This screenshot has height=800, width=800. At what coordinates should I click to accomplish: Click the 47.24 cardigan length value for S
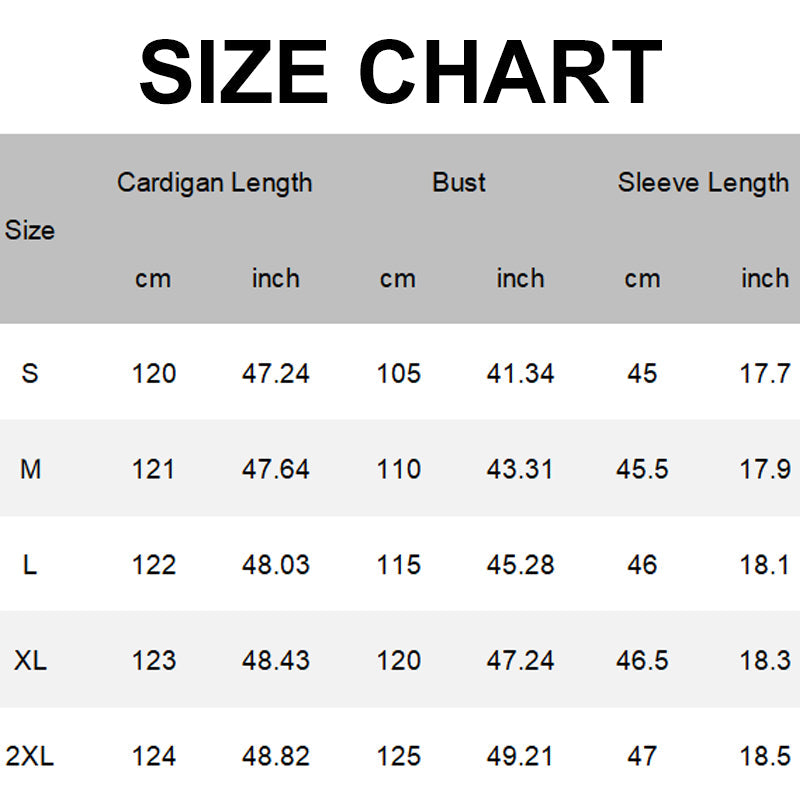276,373
